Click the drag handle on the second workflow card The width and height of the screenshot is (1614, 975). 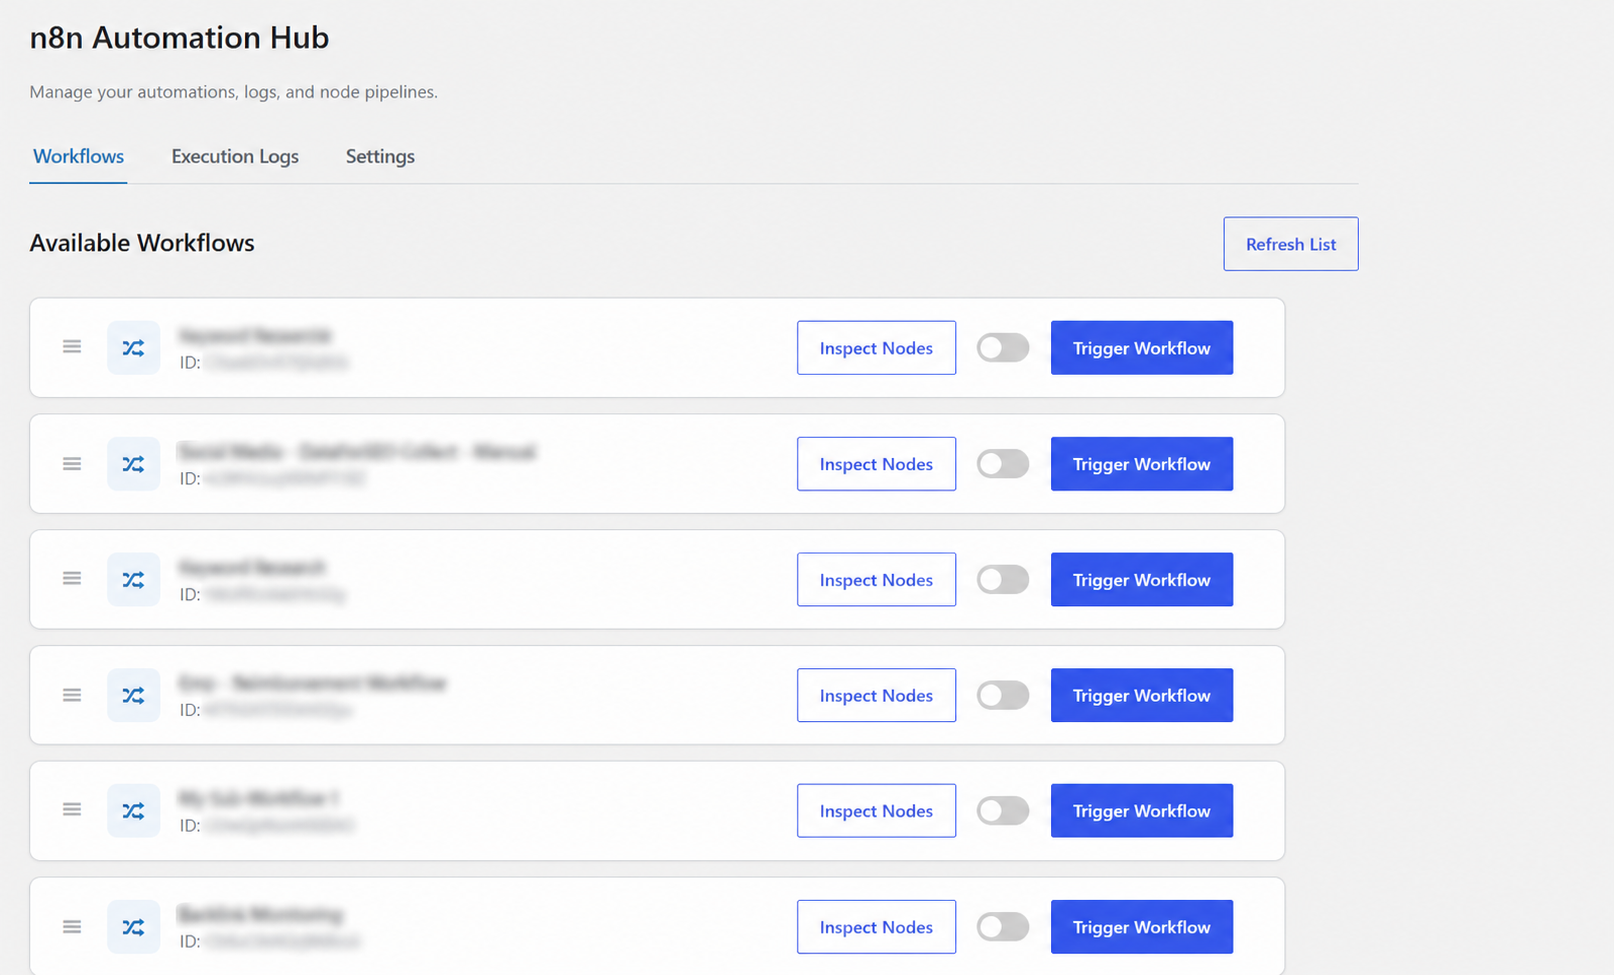(72, 464)
